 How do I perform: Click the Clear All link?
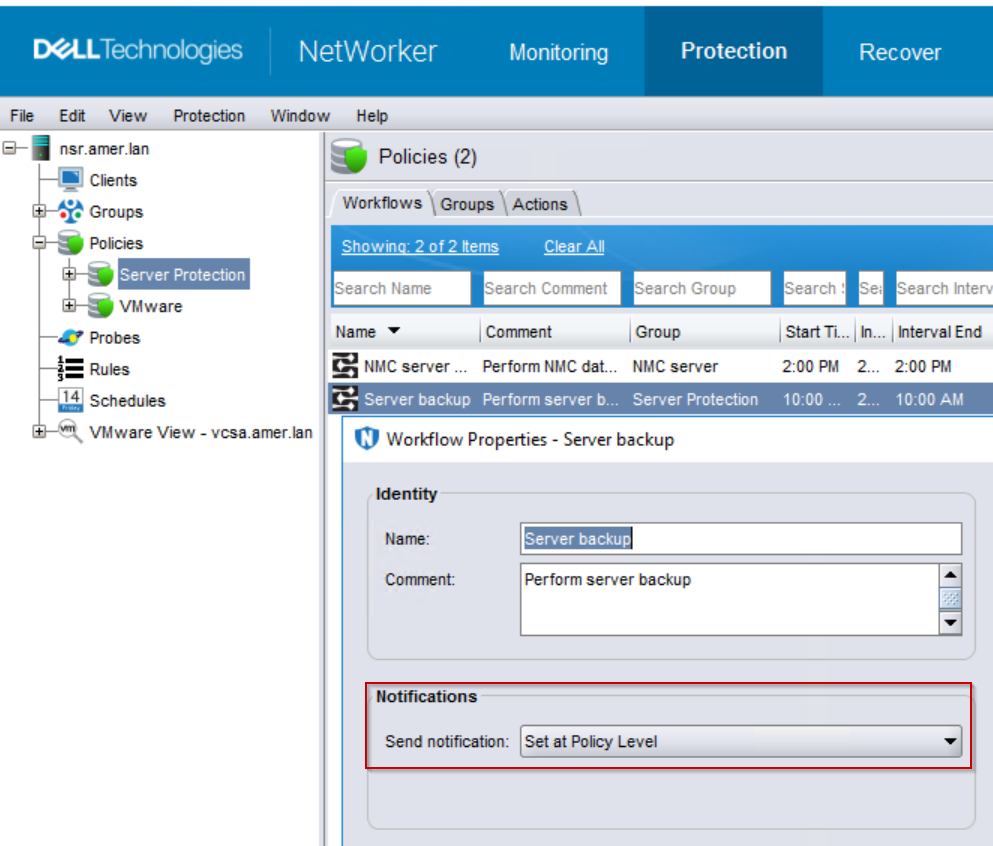(x=573, y=246)
